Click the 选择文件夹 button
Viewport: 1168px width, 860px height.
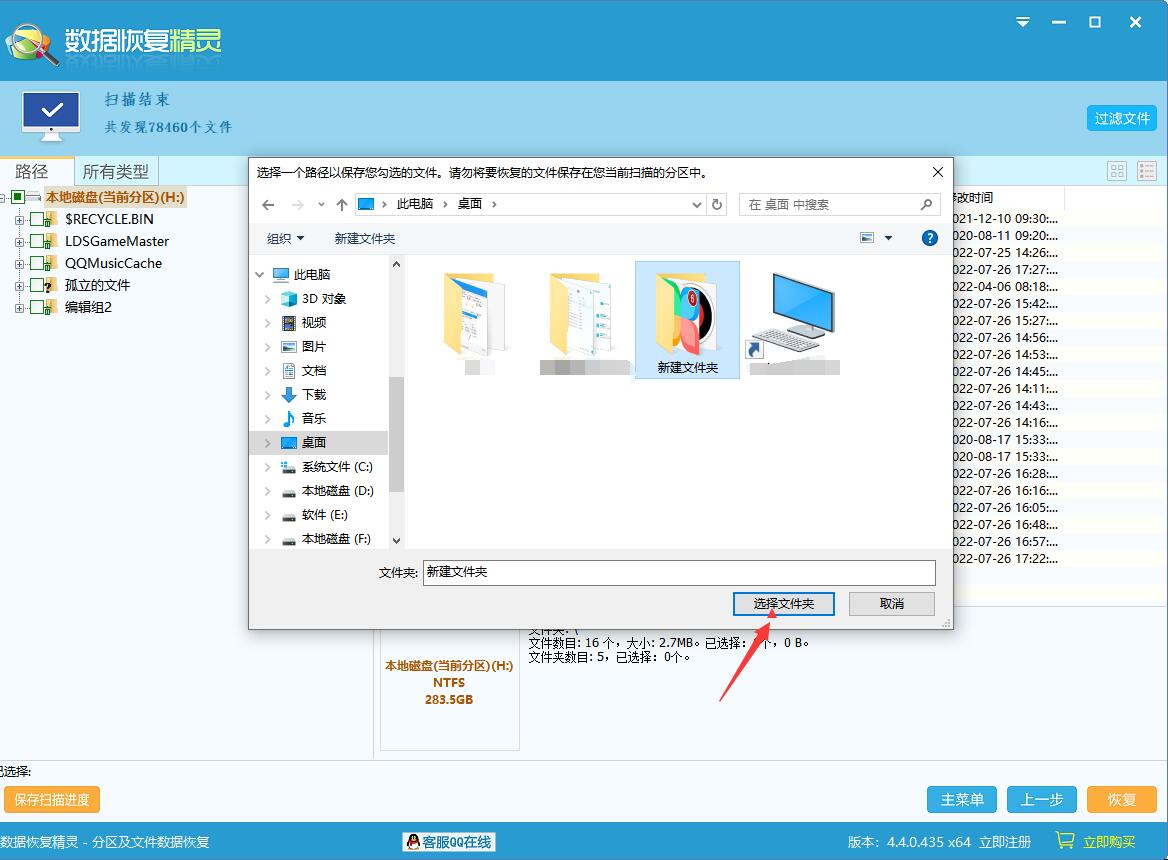[x=784, y=604]
